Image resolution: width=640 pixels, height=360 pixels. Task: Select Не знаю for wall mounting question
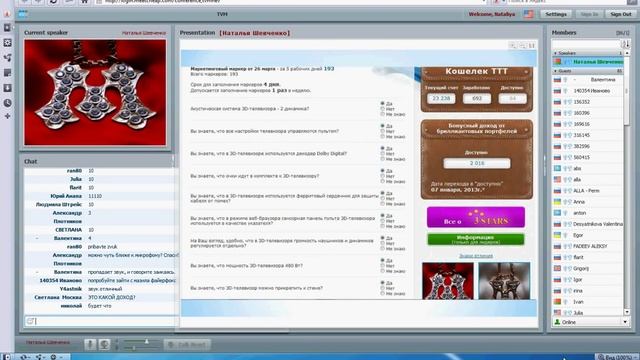[x=382, y=293]
